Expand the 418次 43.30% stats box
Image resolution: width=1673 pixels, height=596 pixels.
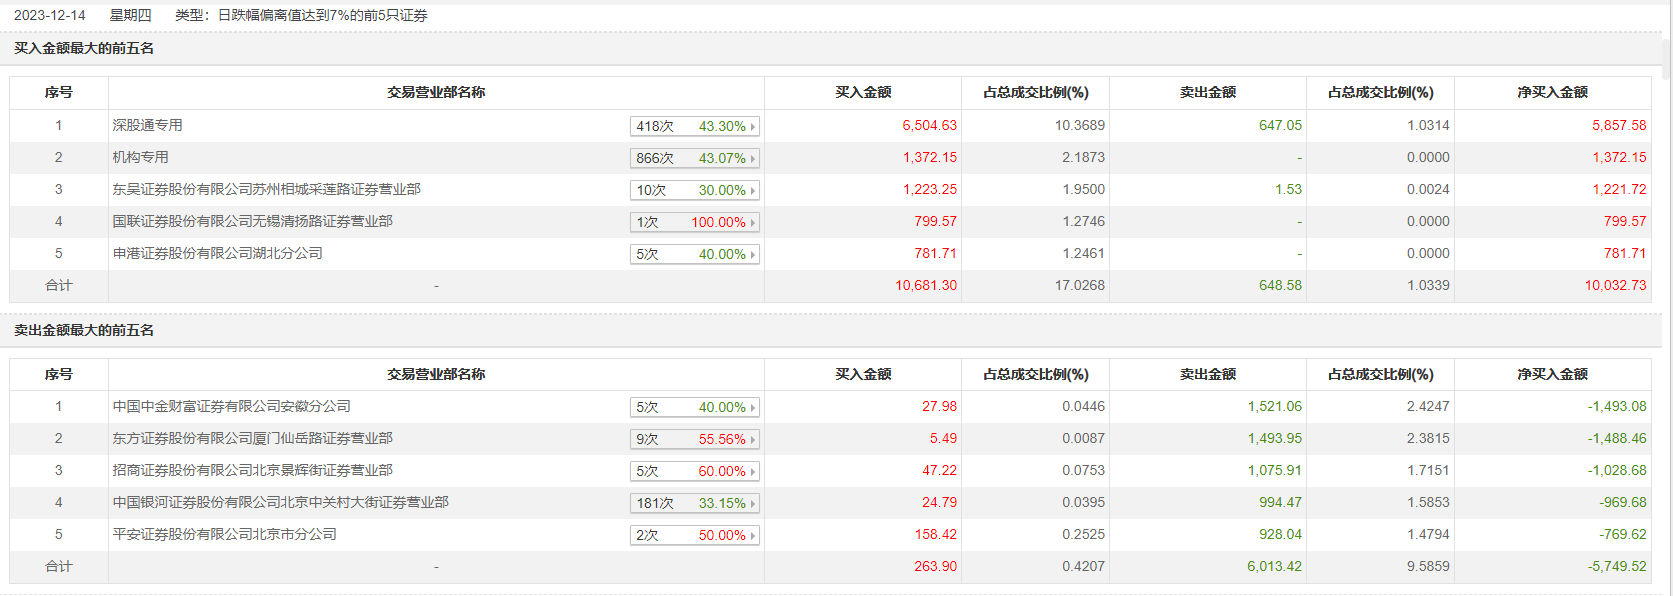pyautogui.click(x=695, y=126)
